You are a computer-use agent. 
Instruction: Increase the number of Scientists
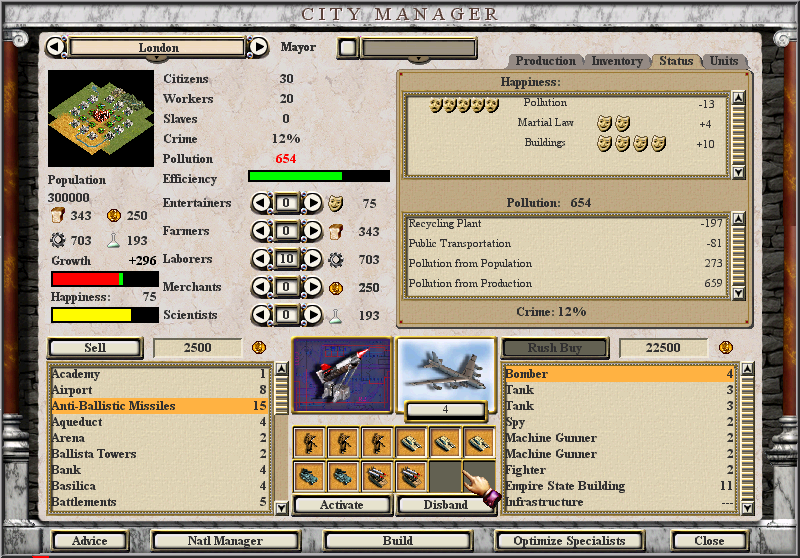313,316
